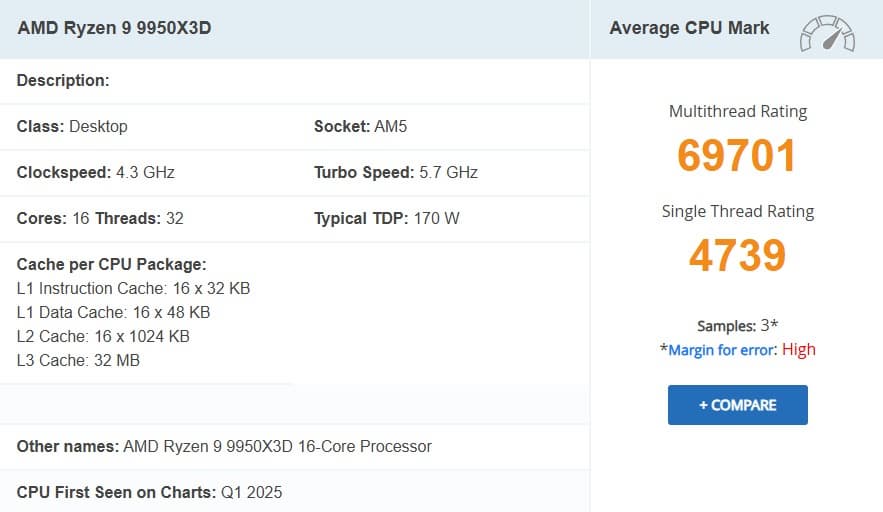Select the AMD Ryzen 9 9950X3D heading
The image size is (883, 512).
coord(114,28)
